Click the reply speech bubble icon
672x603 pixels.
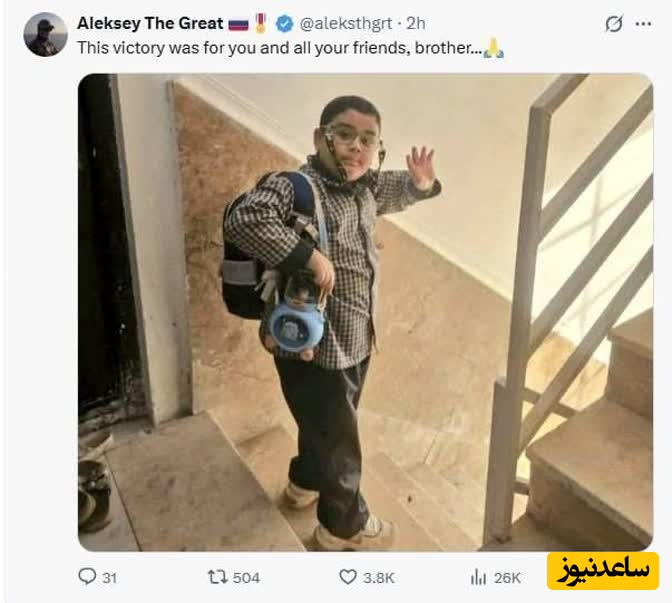pyautogui.click(x=87, y=576)
